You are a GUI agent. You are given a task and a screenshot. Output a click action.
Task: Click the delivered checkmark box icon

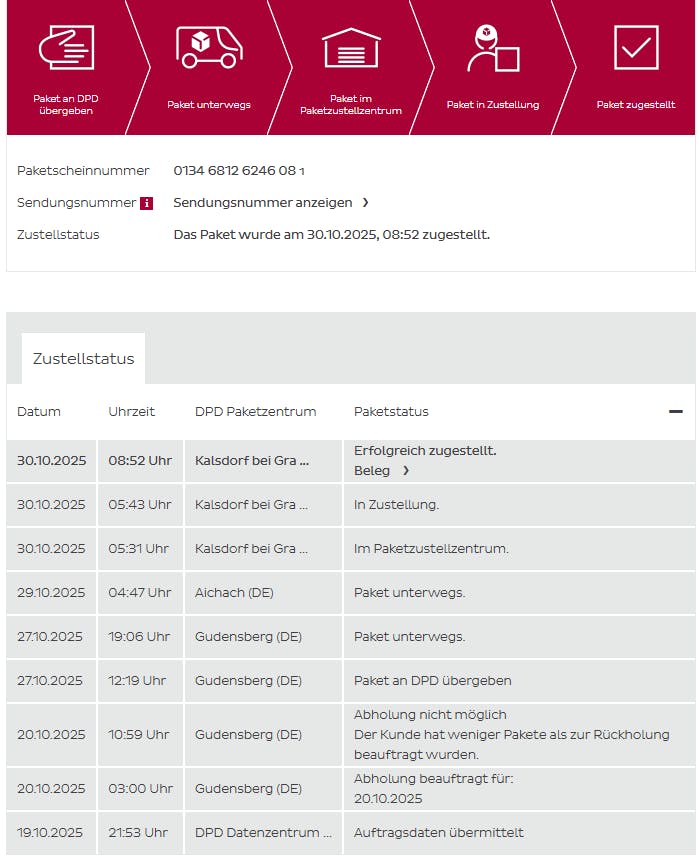coord(636,47)
